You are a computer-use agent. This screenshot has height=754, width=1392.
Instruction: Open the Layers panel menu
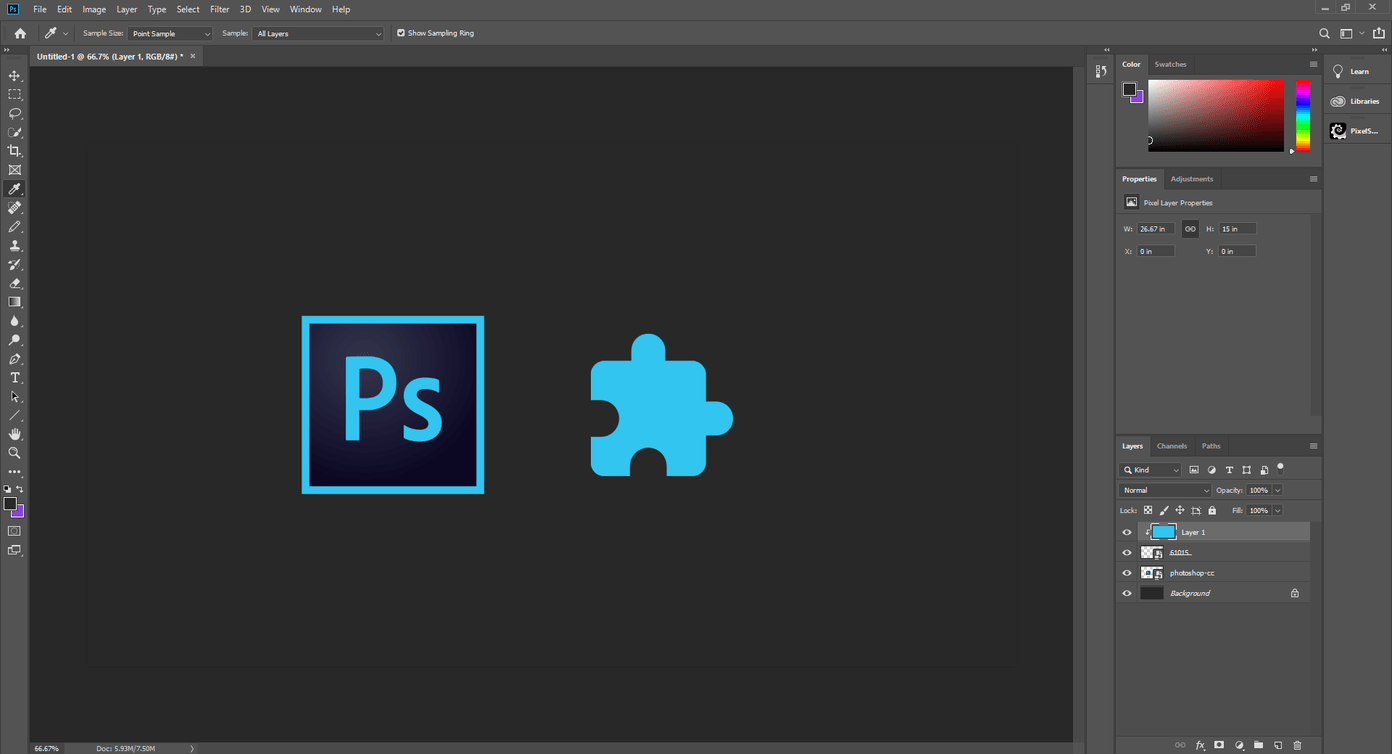tap(1313, 446)
